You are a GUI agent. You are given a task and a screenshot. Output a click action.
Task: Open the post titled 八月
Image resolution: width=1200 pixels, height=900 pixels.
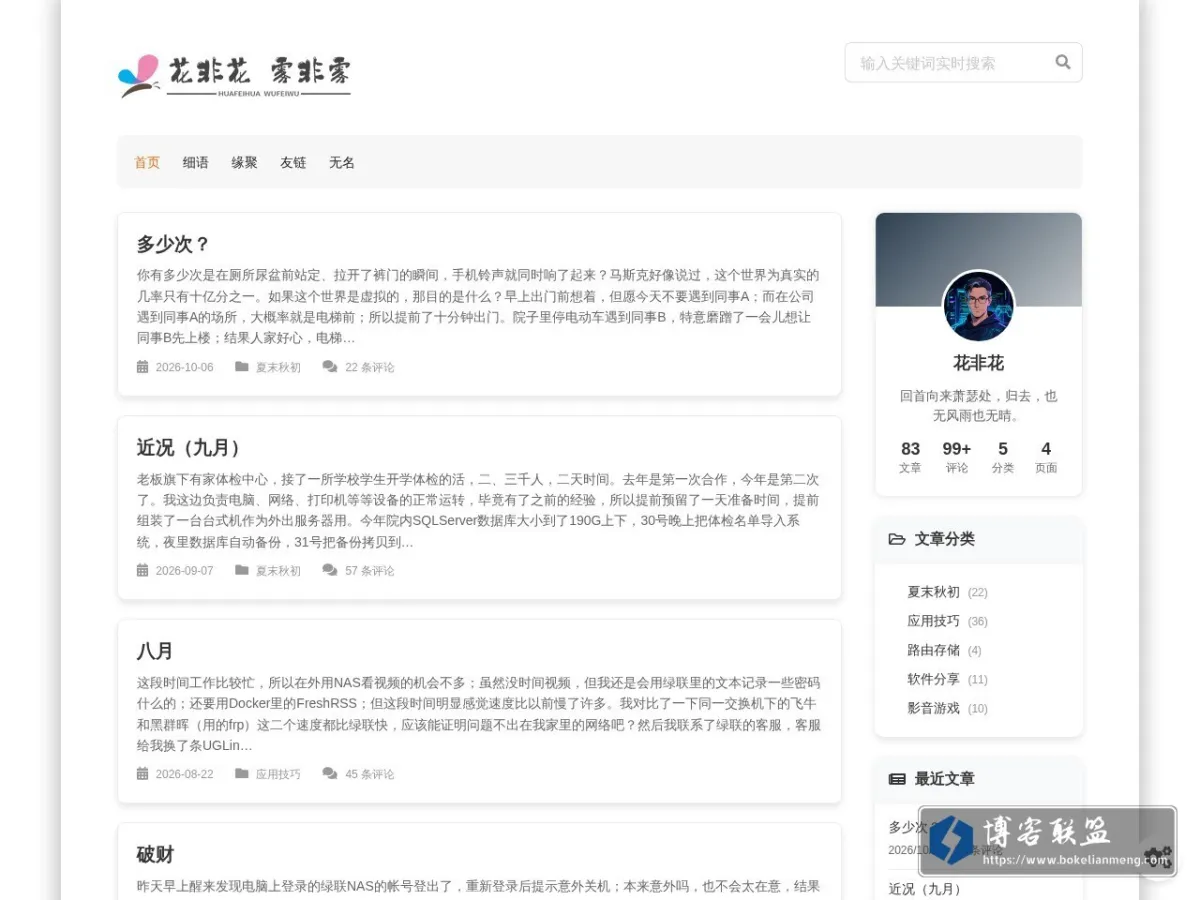(155, 651)
